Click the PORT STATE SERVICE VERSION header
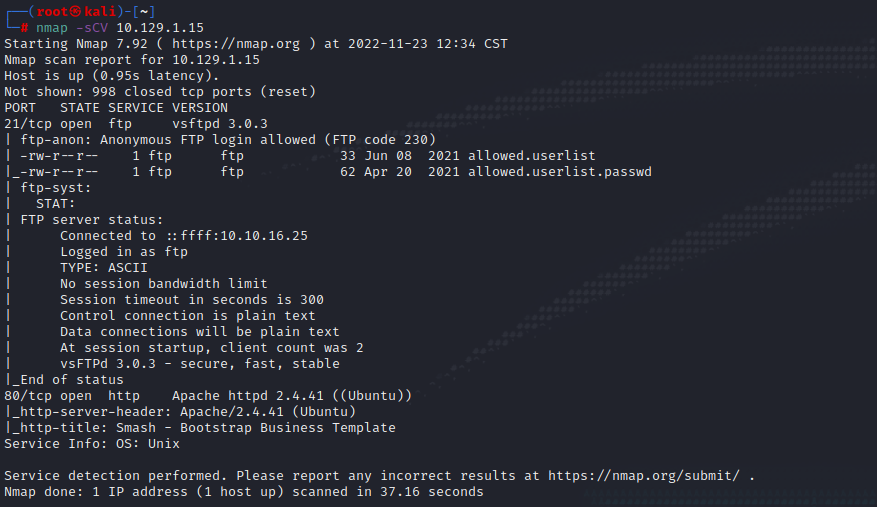 pyautogui.click(x=116, y=108)
